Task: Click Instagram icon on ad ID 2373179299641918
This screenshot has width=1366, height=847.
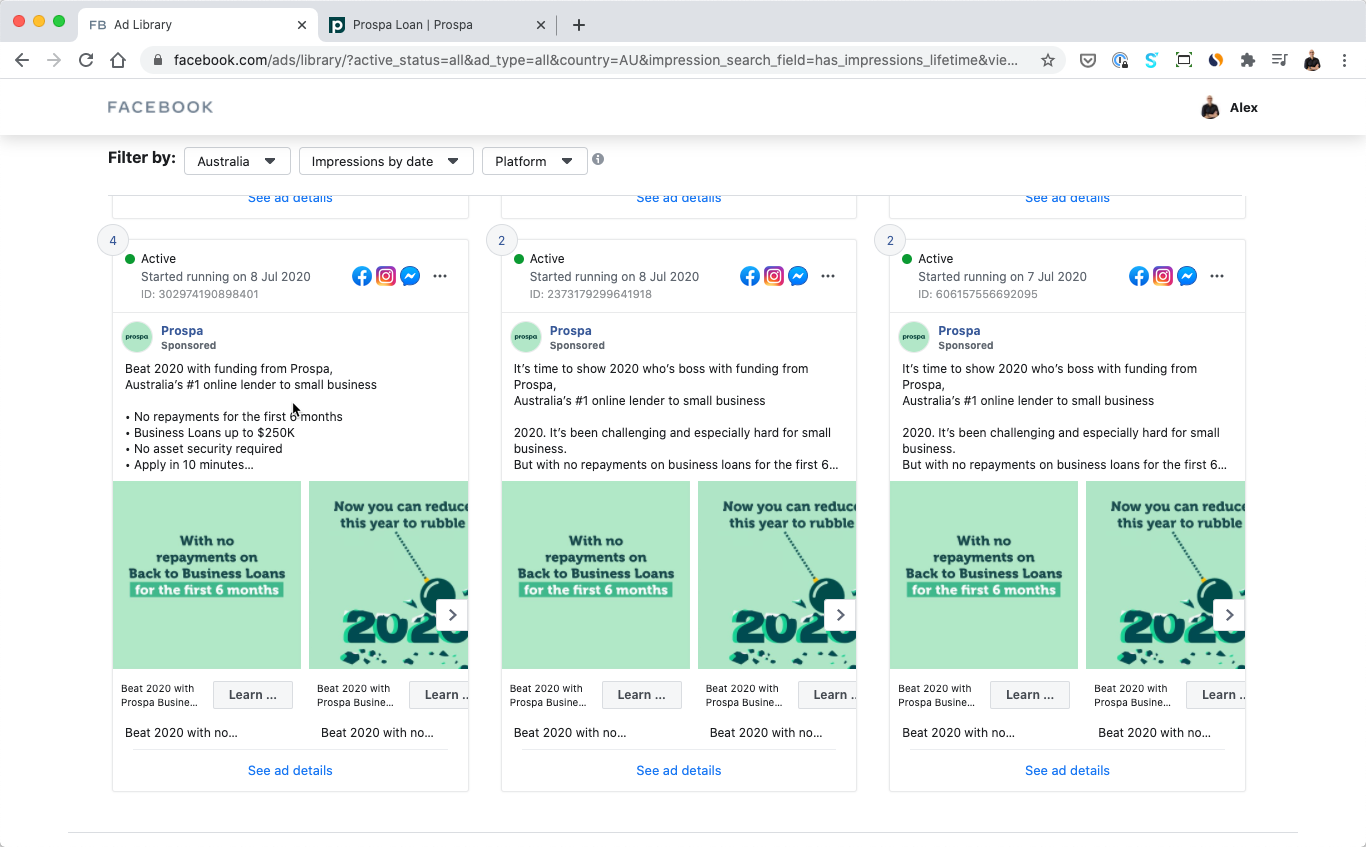Action: 774,276
